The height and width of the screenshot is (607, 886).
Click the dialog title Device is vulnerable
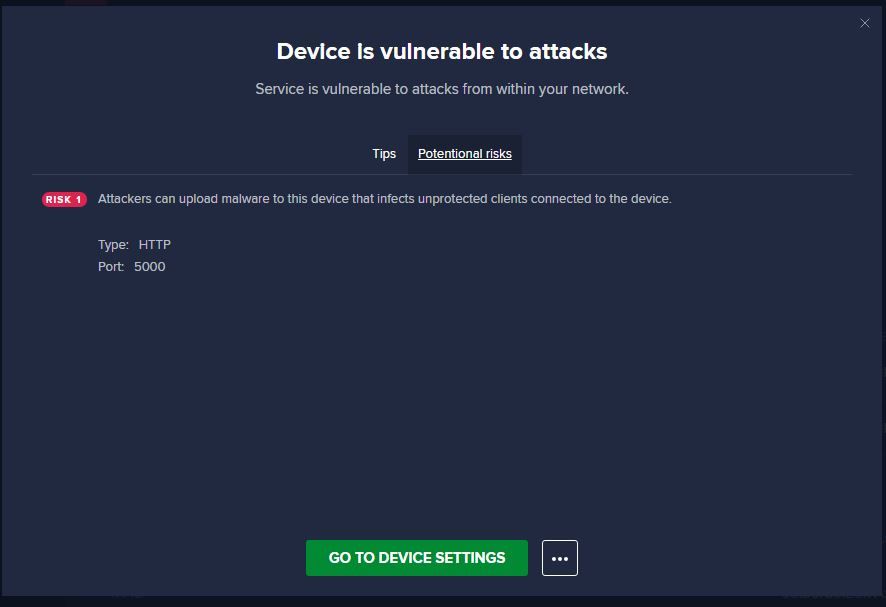point(441,51)
